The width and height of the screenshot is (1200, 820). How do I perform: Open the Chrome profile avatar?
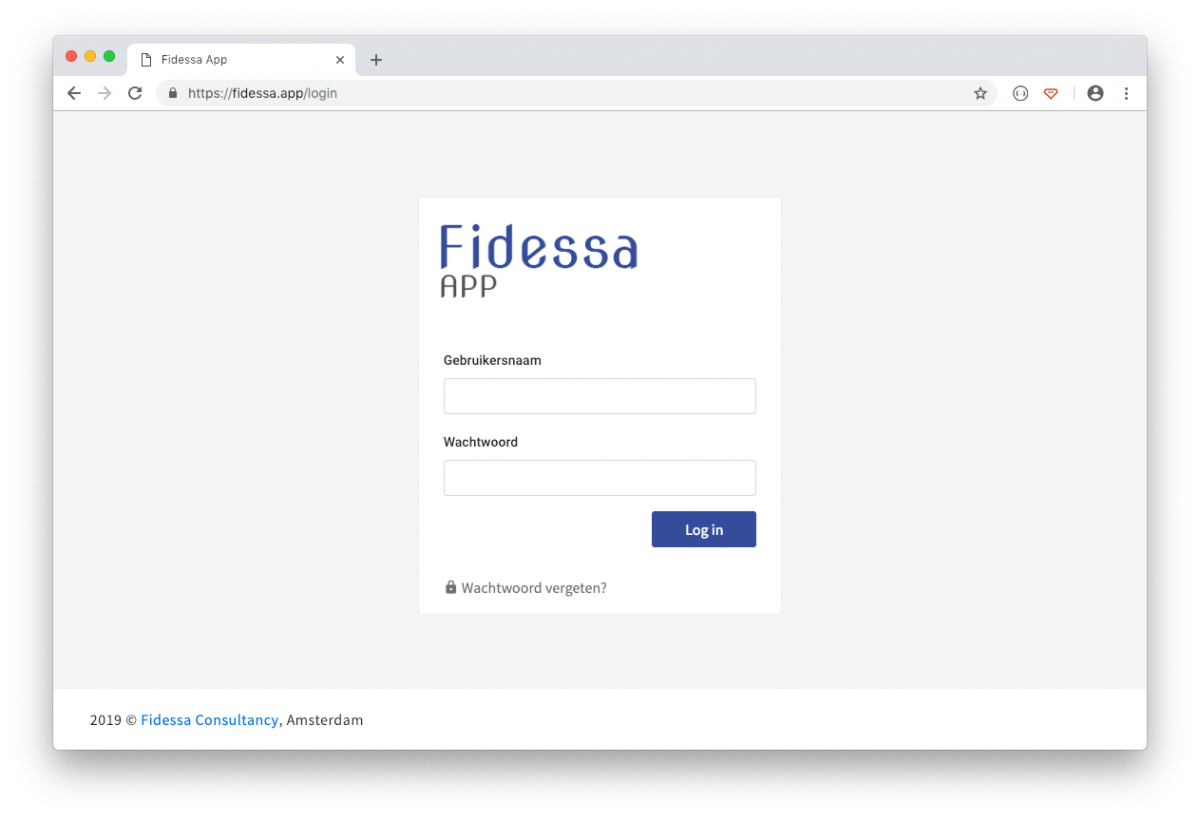pos(1095,92)
